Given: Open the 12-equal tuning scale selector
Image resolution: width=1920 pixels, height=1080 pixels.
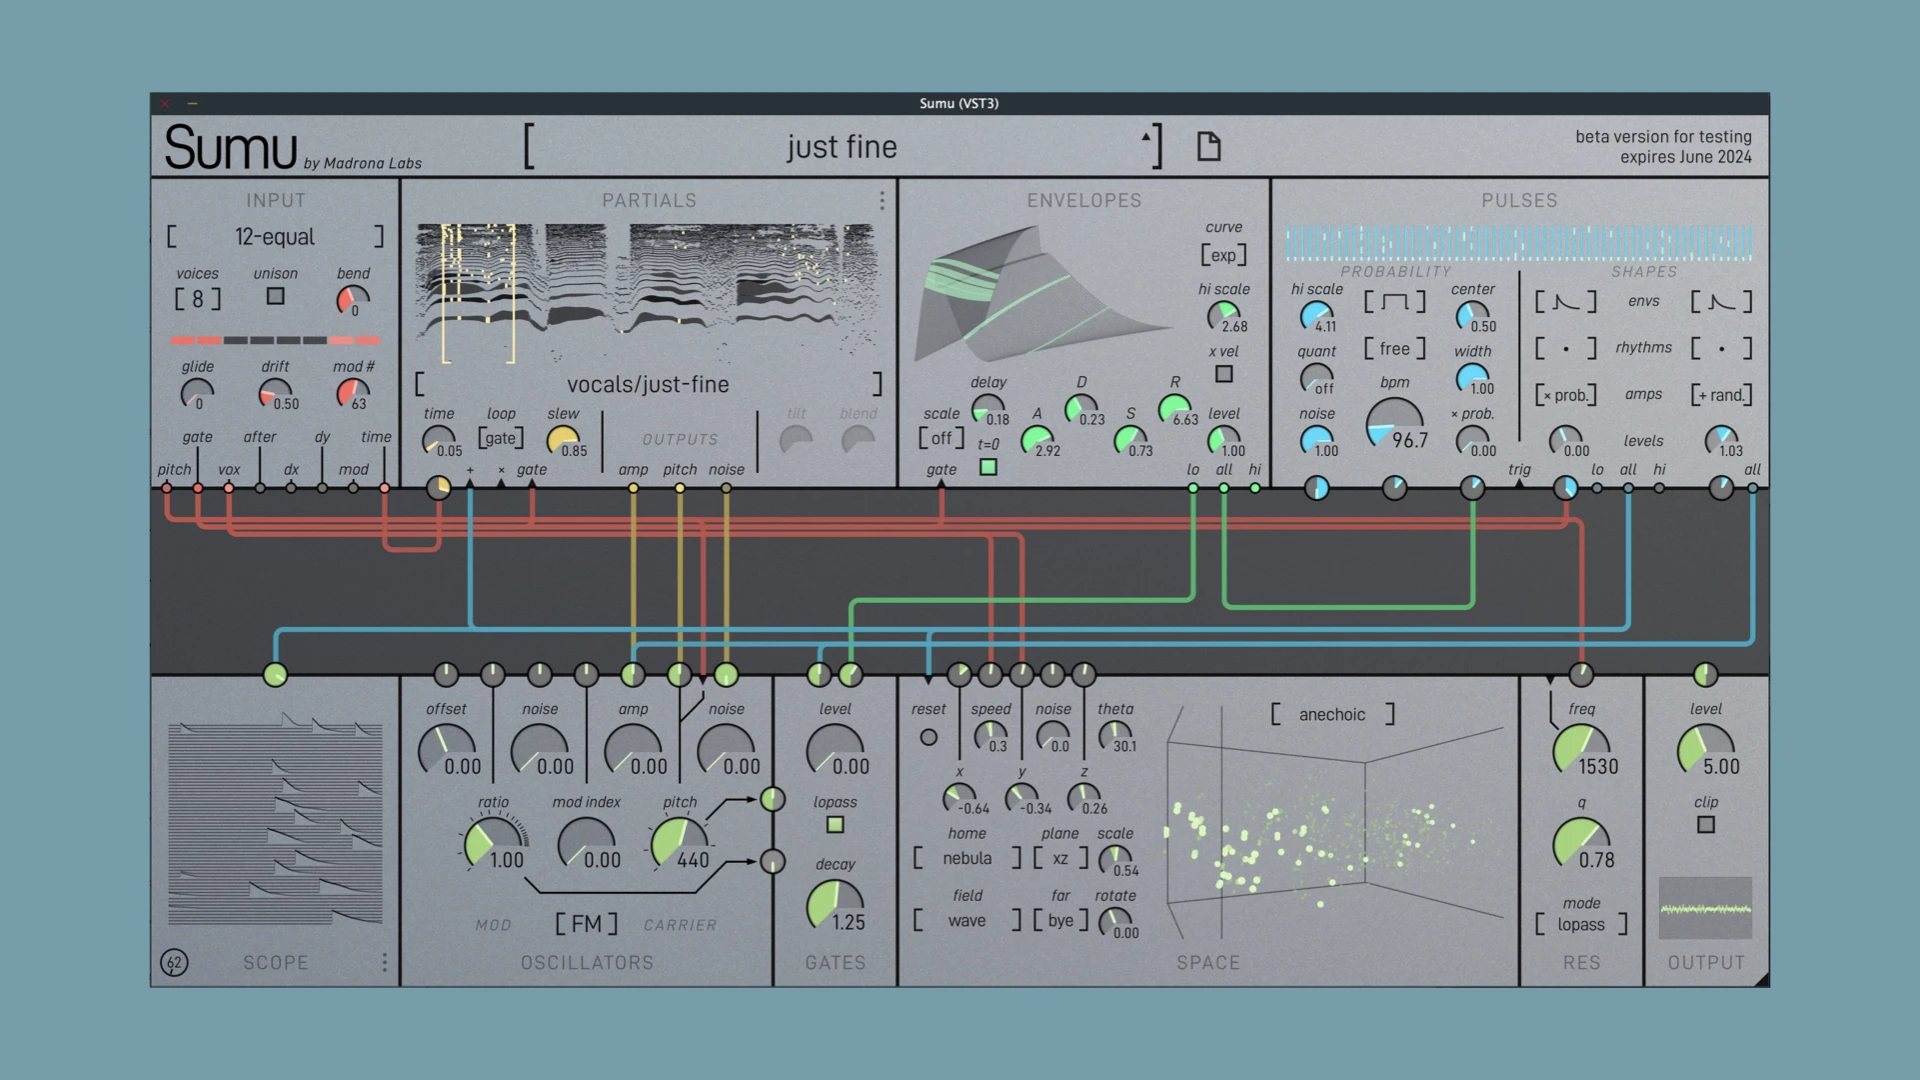Looking at the screenshot, I should [x=275, y=237].
